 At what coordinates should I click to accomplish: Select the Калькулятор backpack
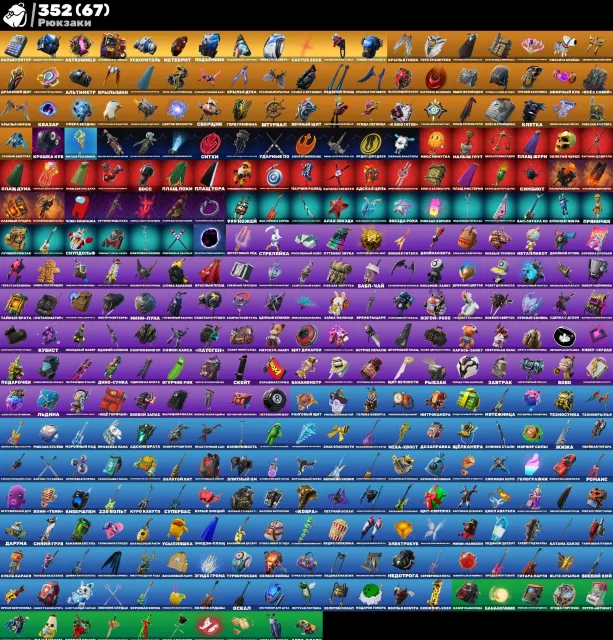(16, 47)
